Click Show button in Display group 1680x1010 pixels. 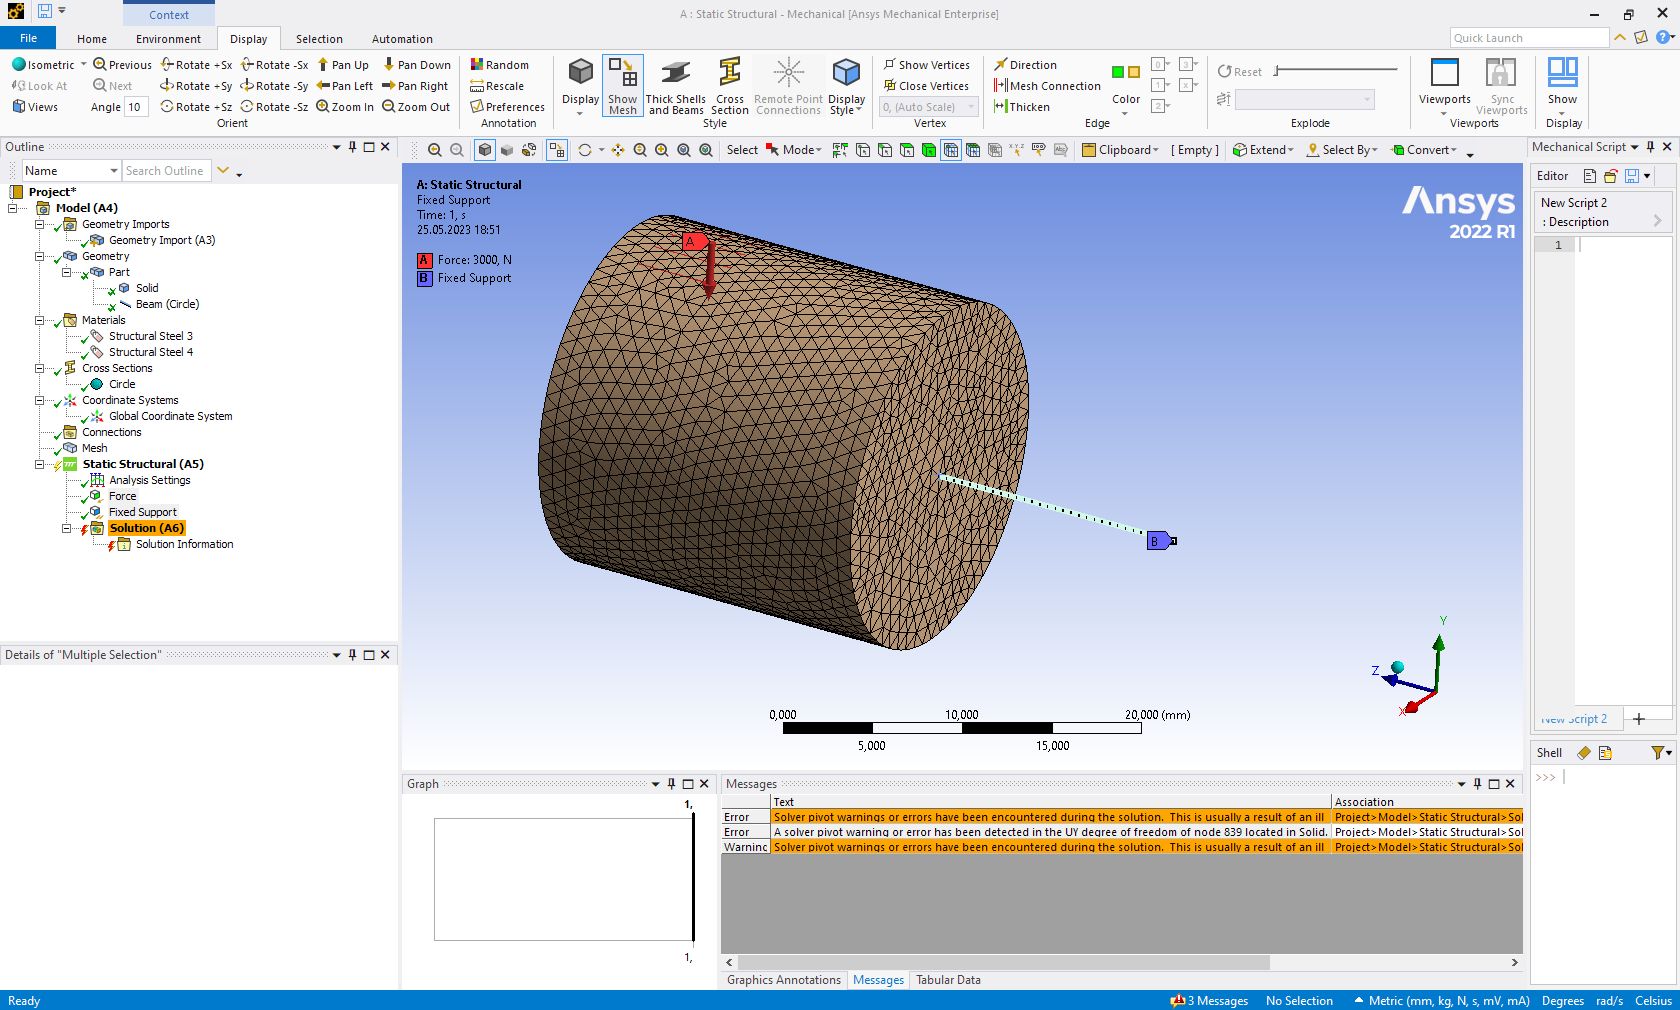(1562, 86)
